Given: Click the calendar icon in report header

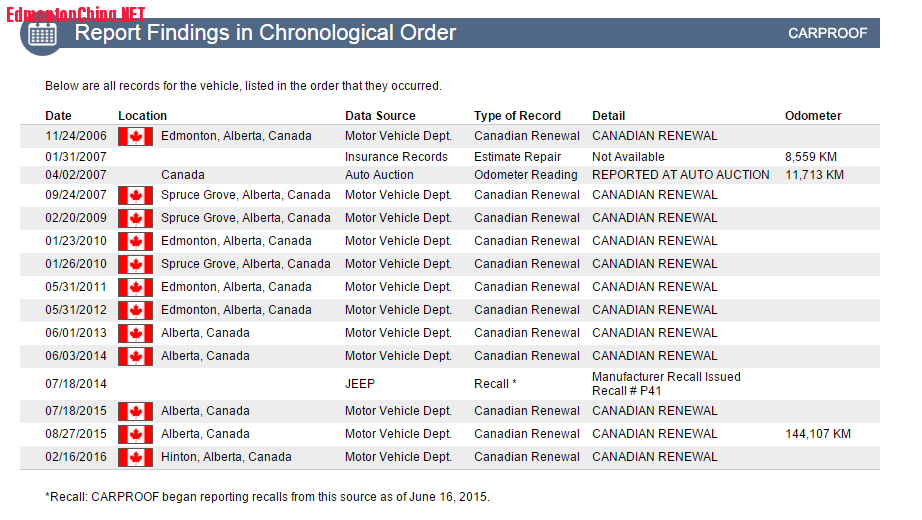Looking at the screenshot, I should click(x=43, y=34).
